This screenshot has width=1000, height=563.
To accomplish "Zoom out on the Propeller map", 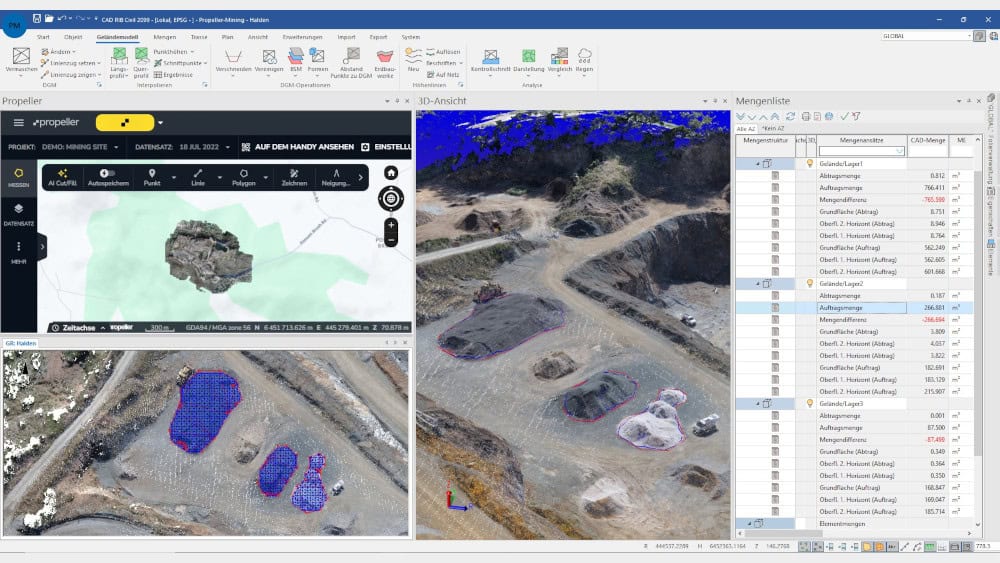I will coord(391,240).
